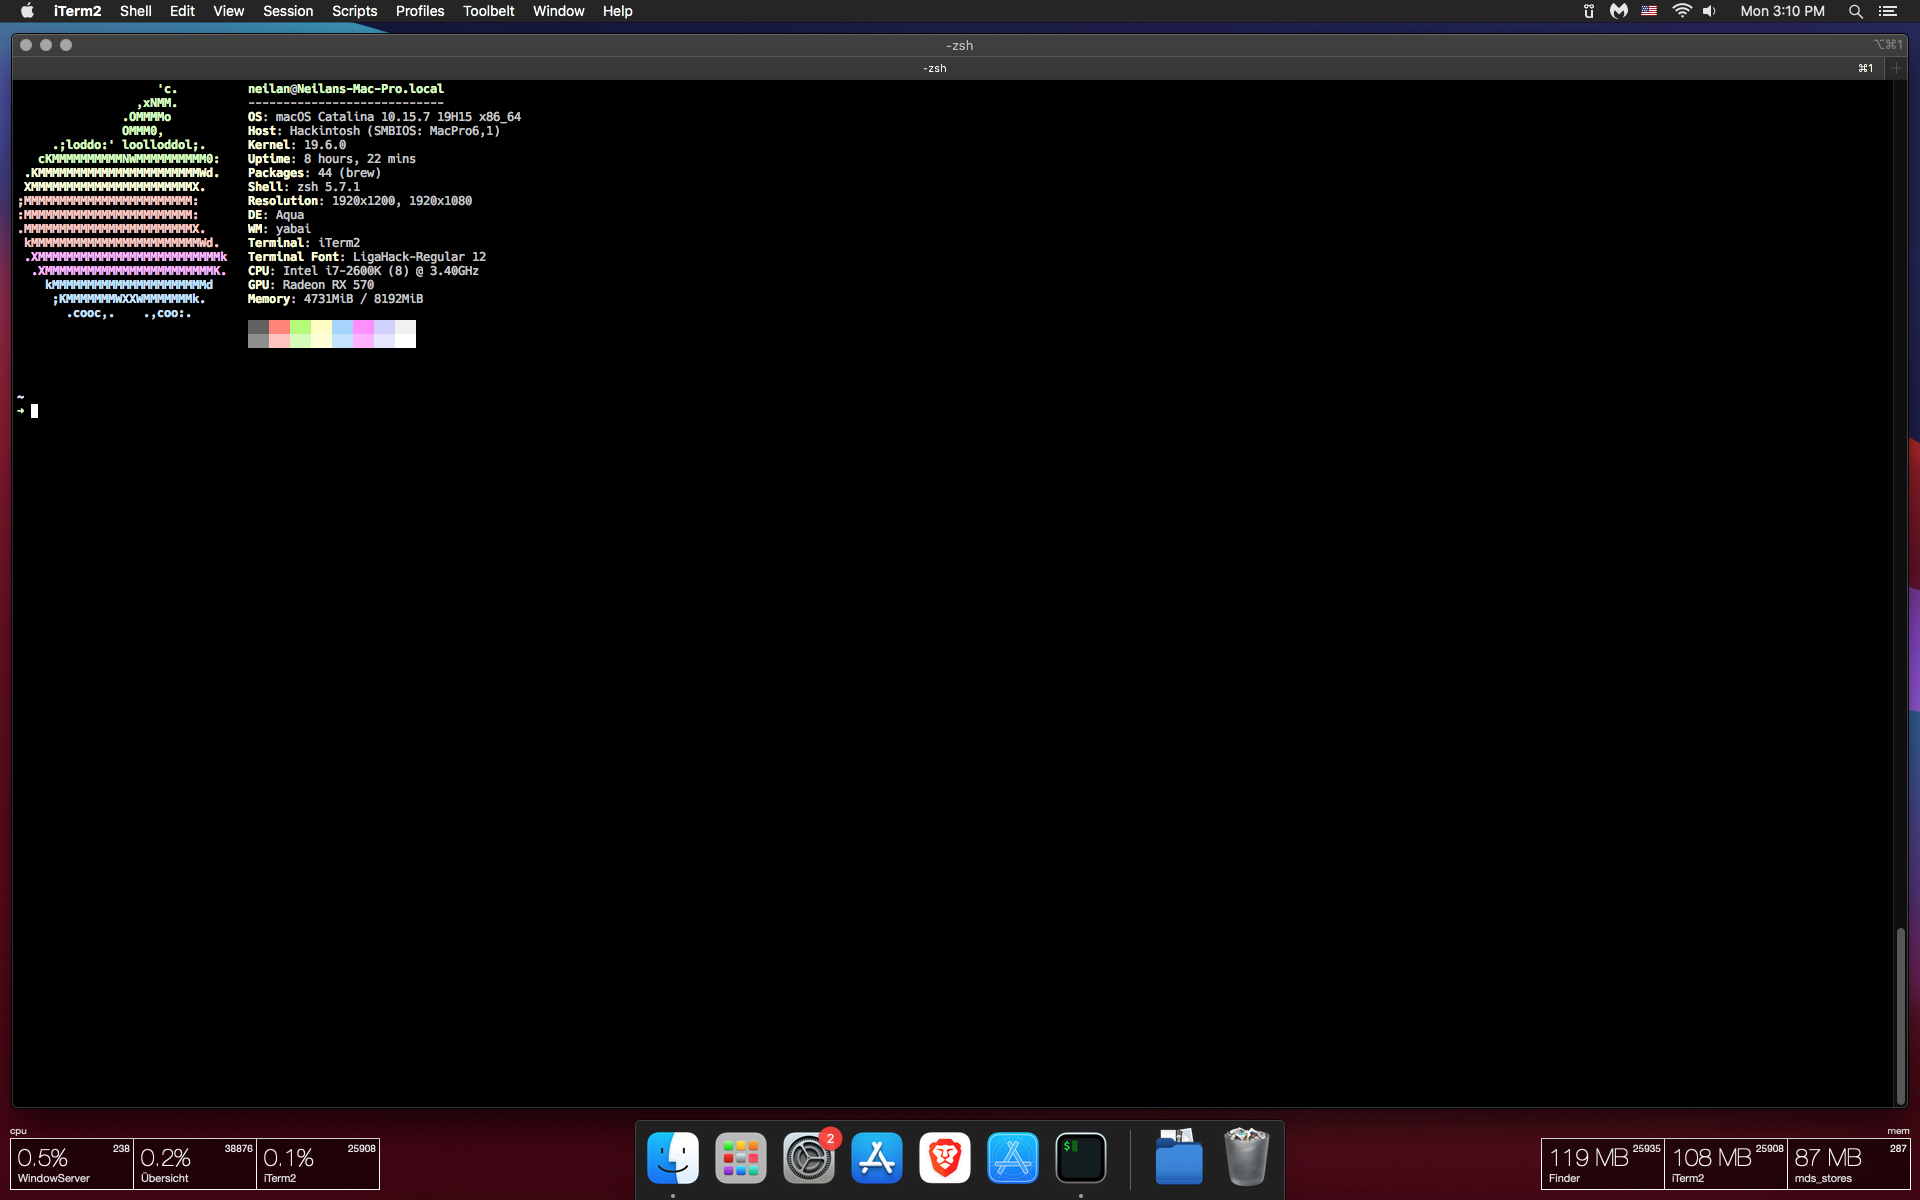Mute sound via the speaker menu bar icon
The image size is (1920, 1200).
[1710, 11]
